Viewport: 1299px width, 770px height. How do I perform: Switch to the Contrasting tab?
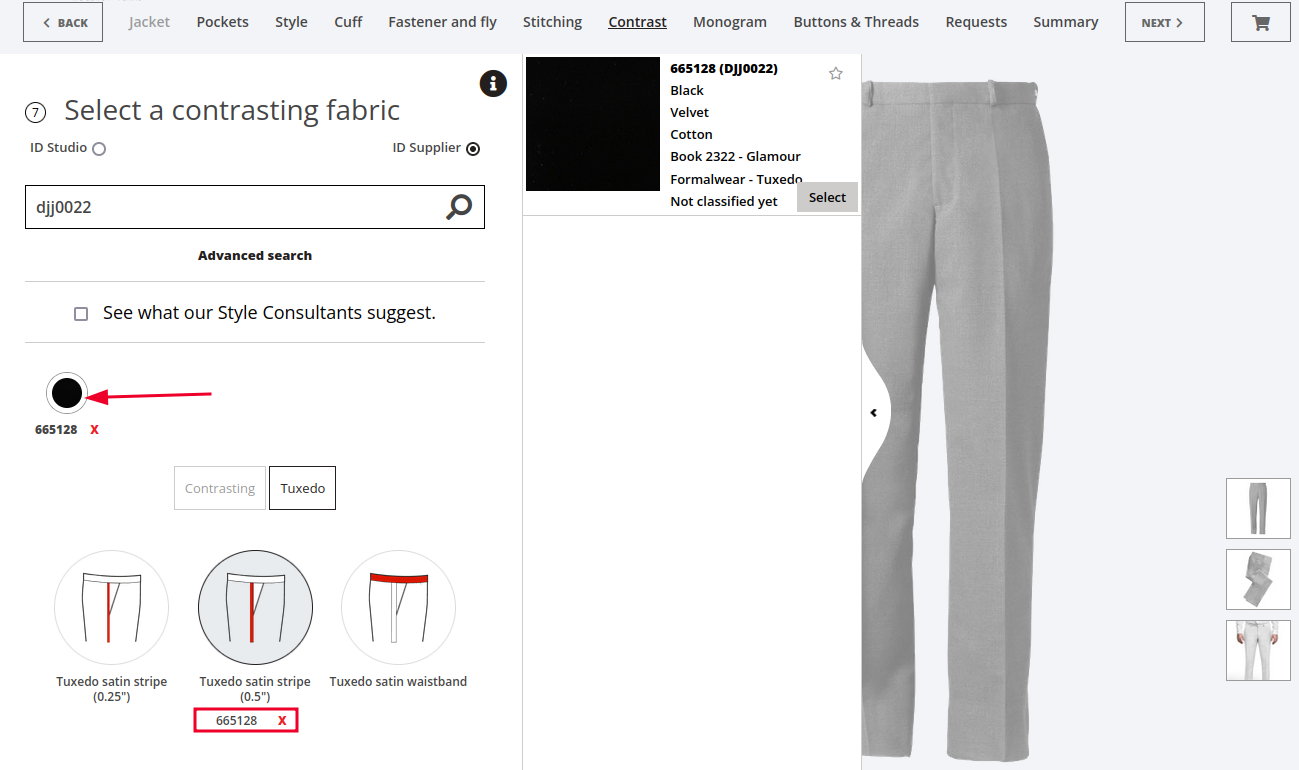click(x=220, y=488)
